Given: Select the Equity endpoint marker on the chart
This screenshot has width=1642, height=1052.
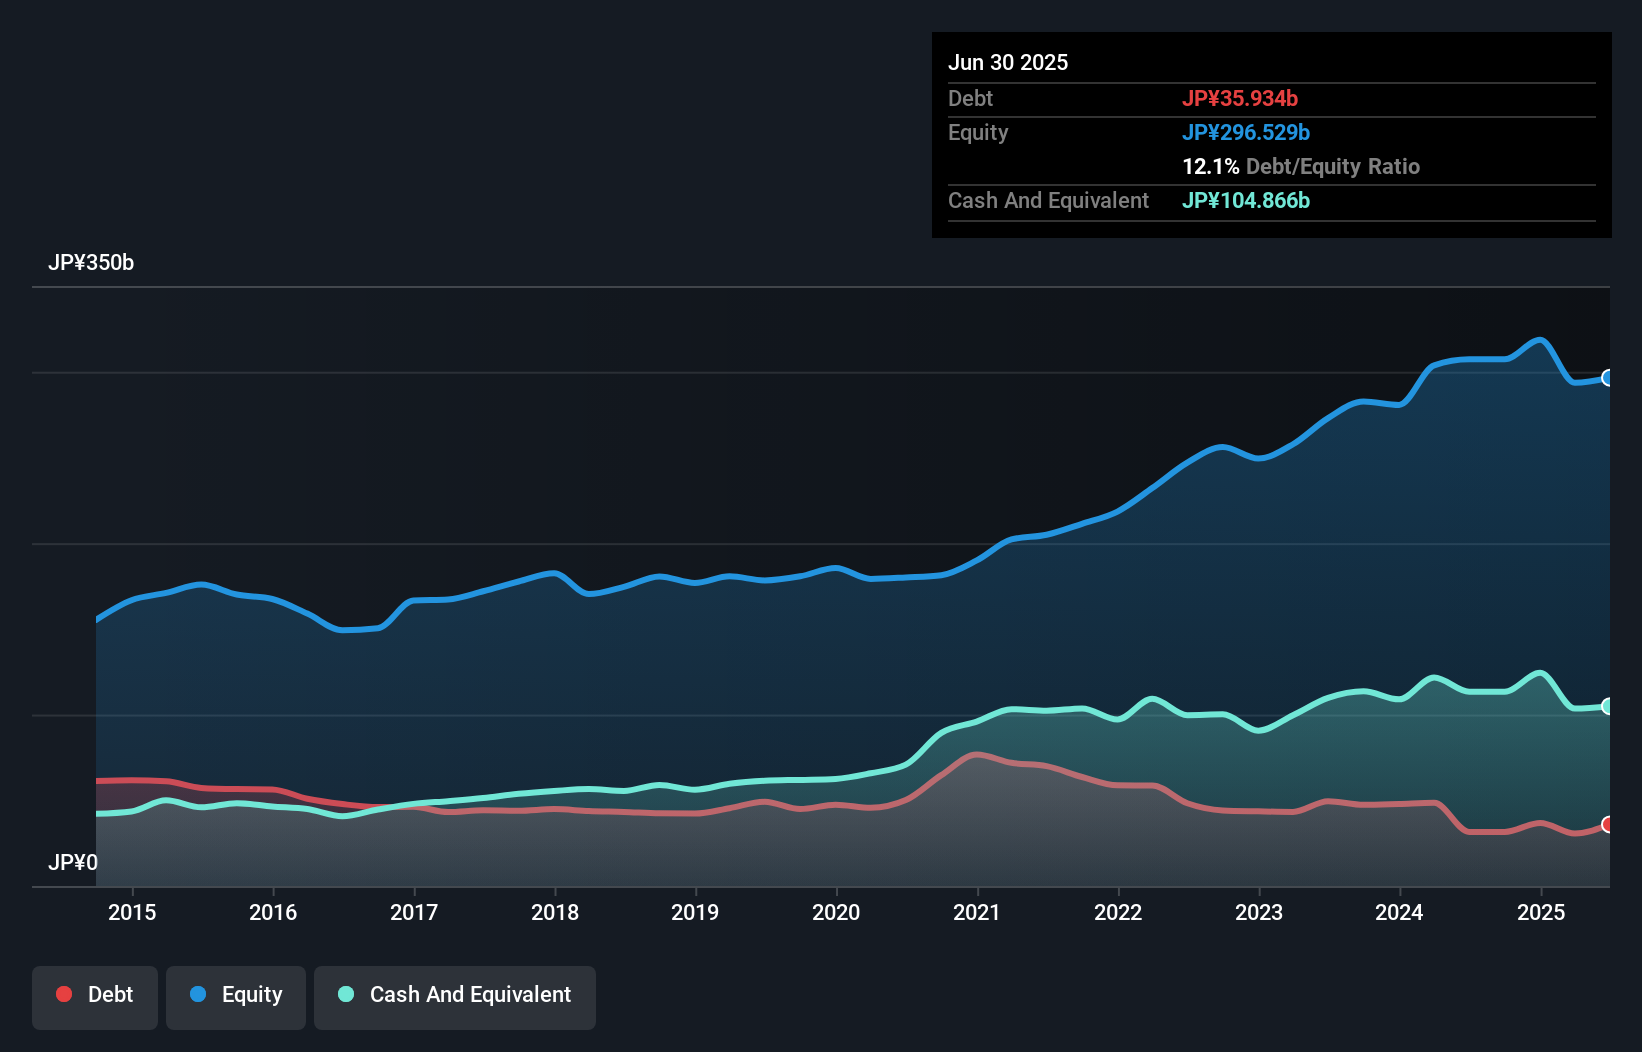Looking at the screenshot, I should 1607,377.
